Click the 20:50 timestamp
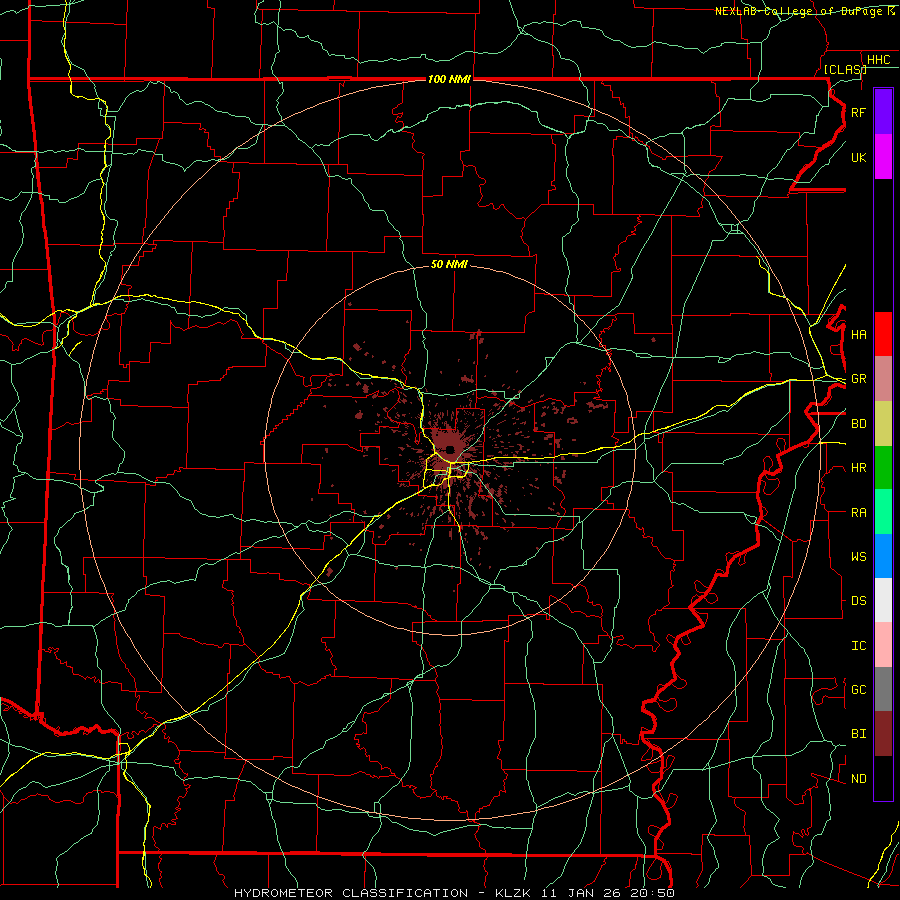This screenshot has height=900, width=900. [x=652, y=893]
